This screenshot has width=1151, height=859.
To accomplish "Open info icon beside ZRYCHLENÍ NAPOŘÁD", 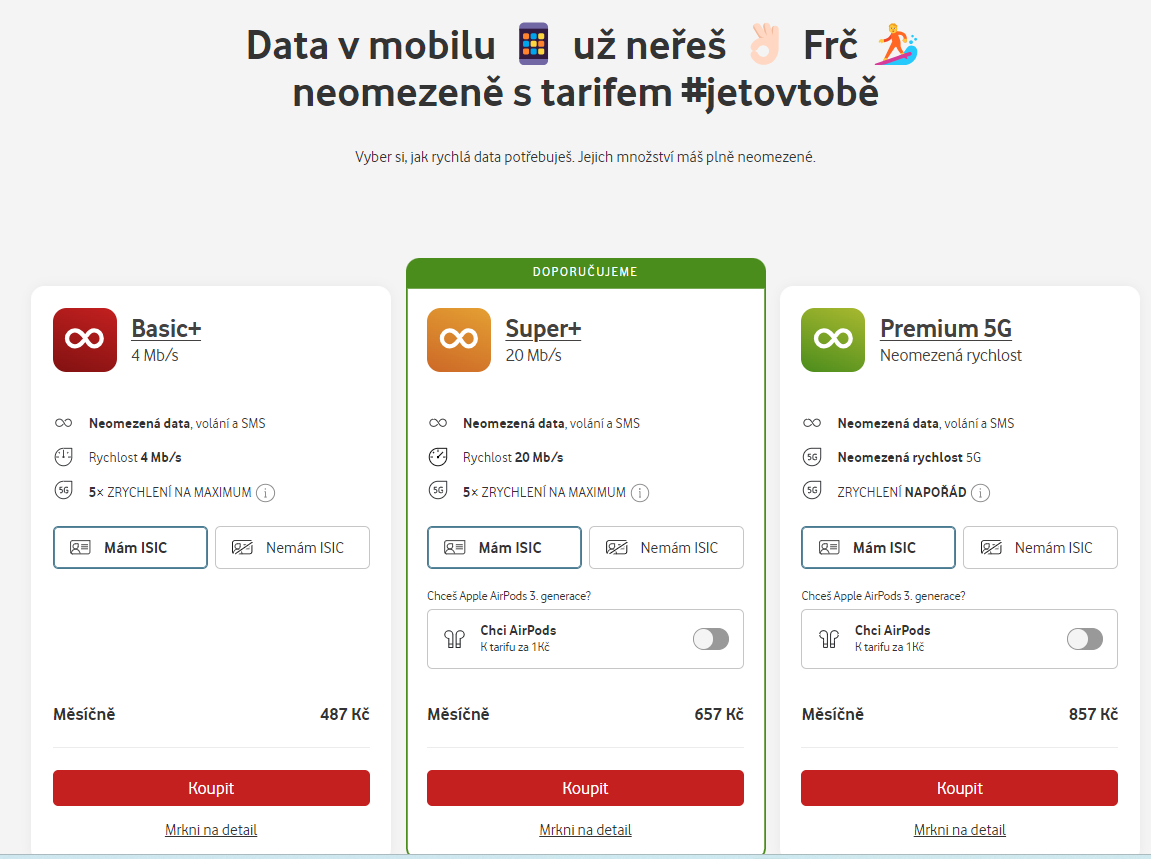I will (x=980, y=493).
